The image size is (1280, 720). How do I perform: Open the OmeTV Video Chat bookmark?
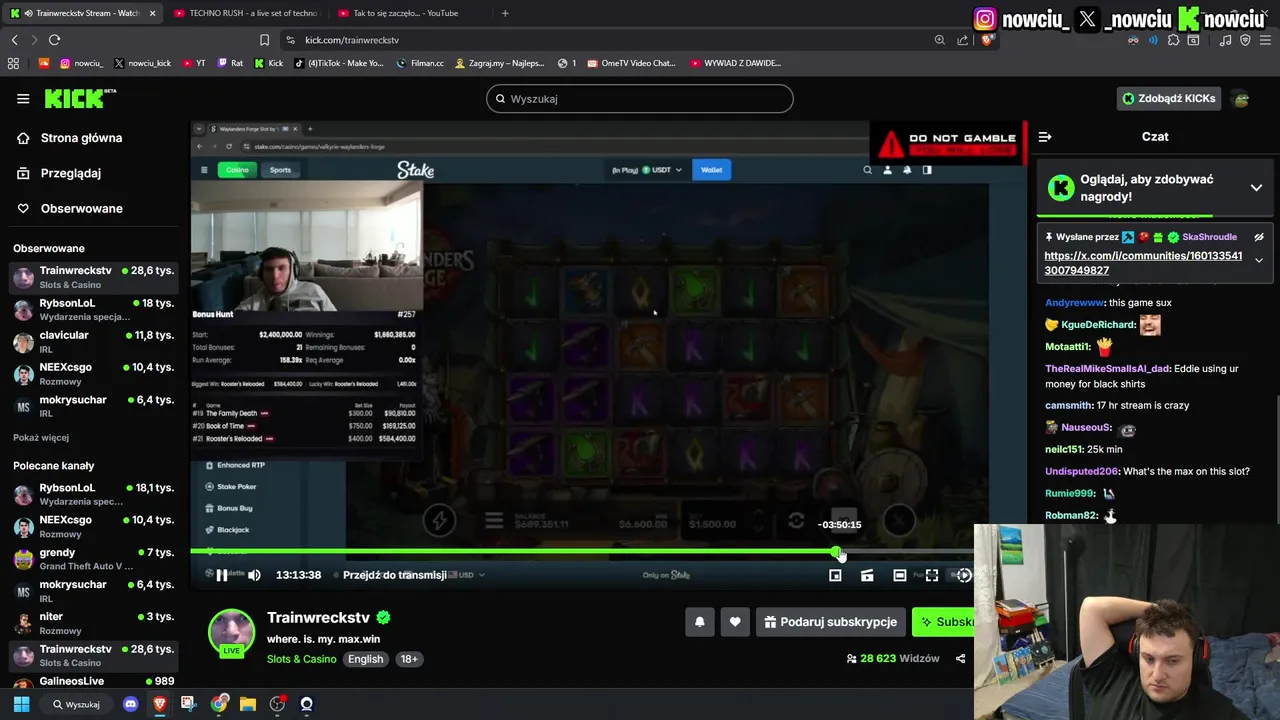(632, 63)
